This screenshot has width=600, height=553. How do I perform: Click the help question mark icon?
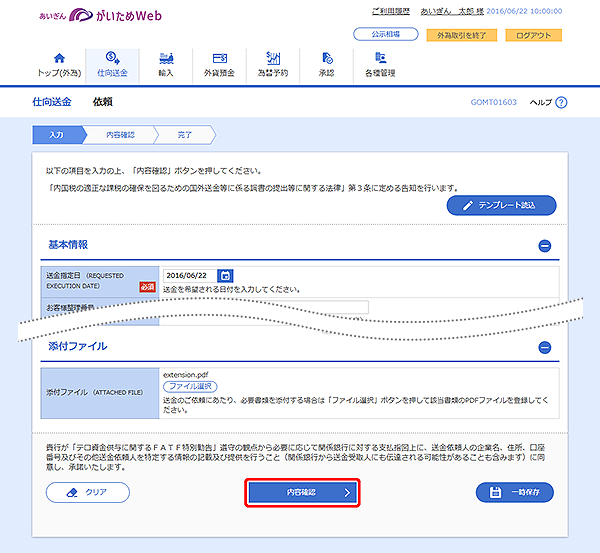point(561,103)
